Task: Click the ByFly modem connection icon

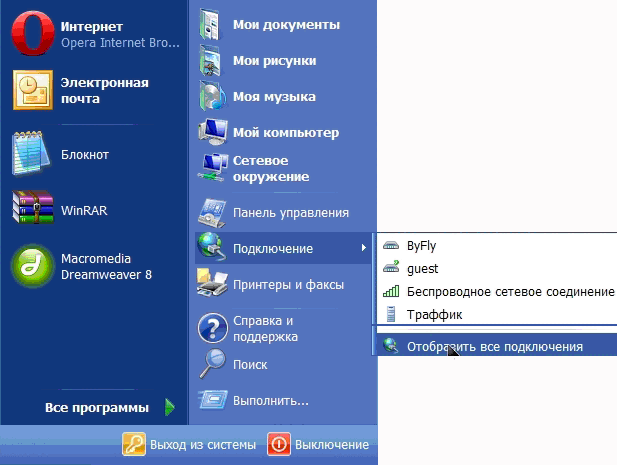Action: [x=391, y=246]
